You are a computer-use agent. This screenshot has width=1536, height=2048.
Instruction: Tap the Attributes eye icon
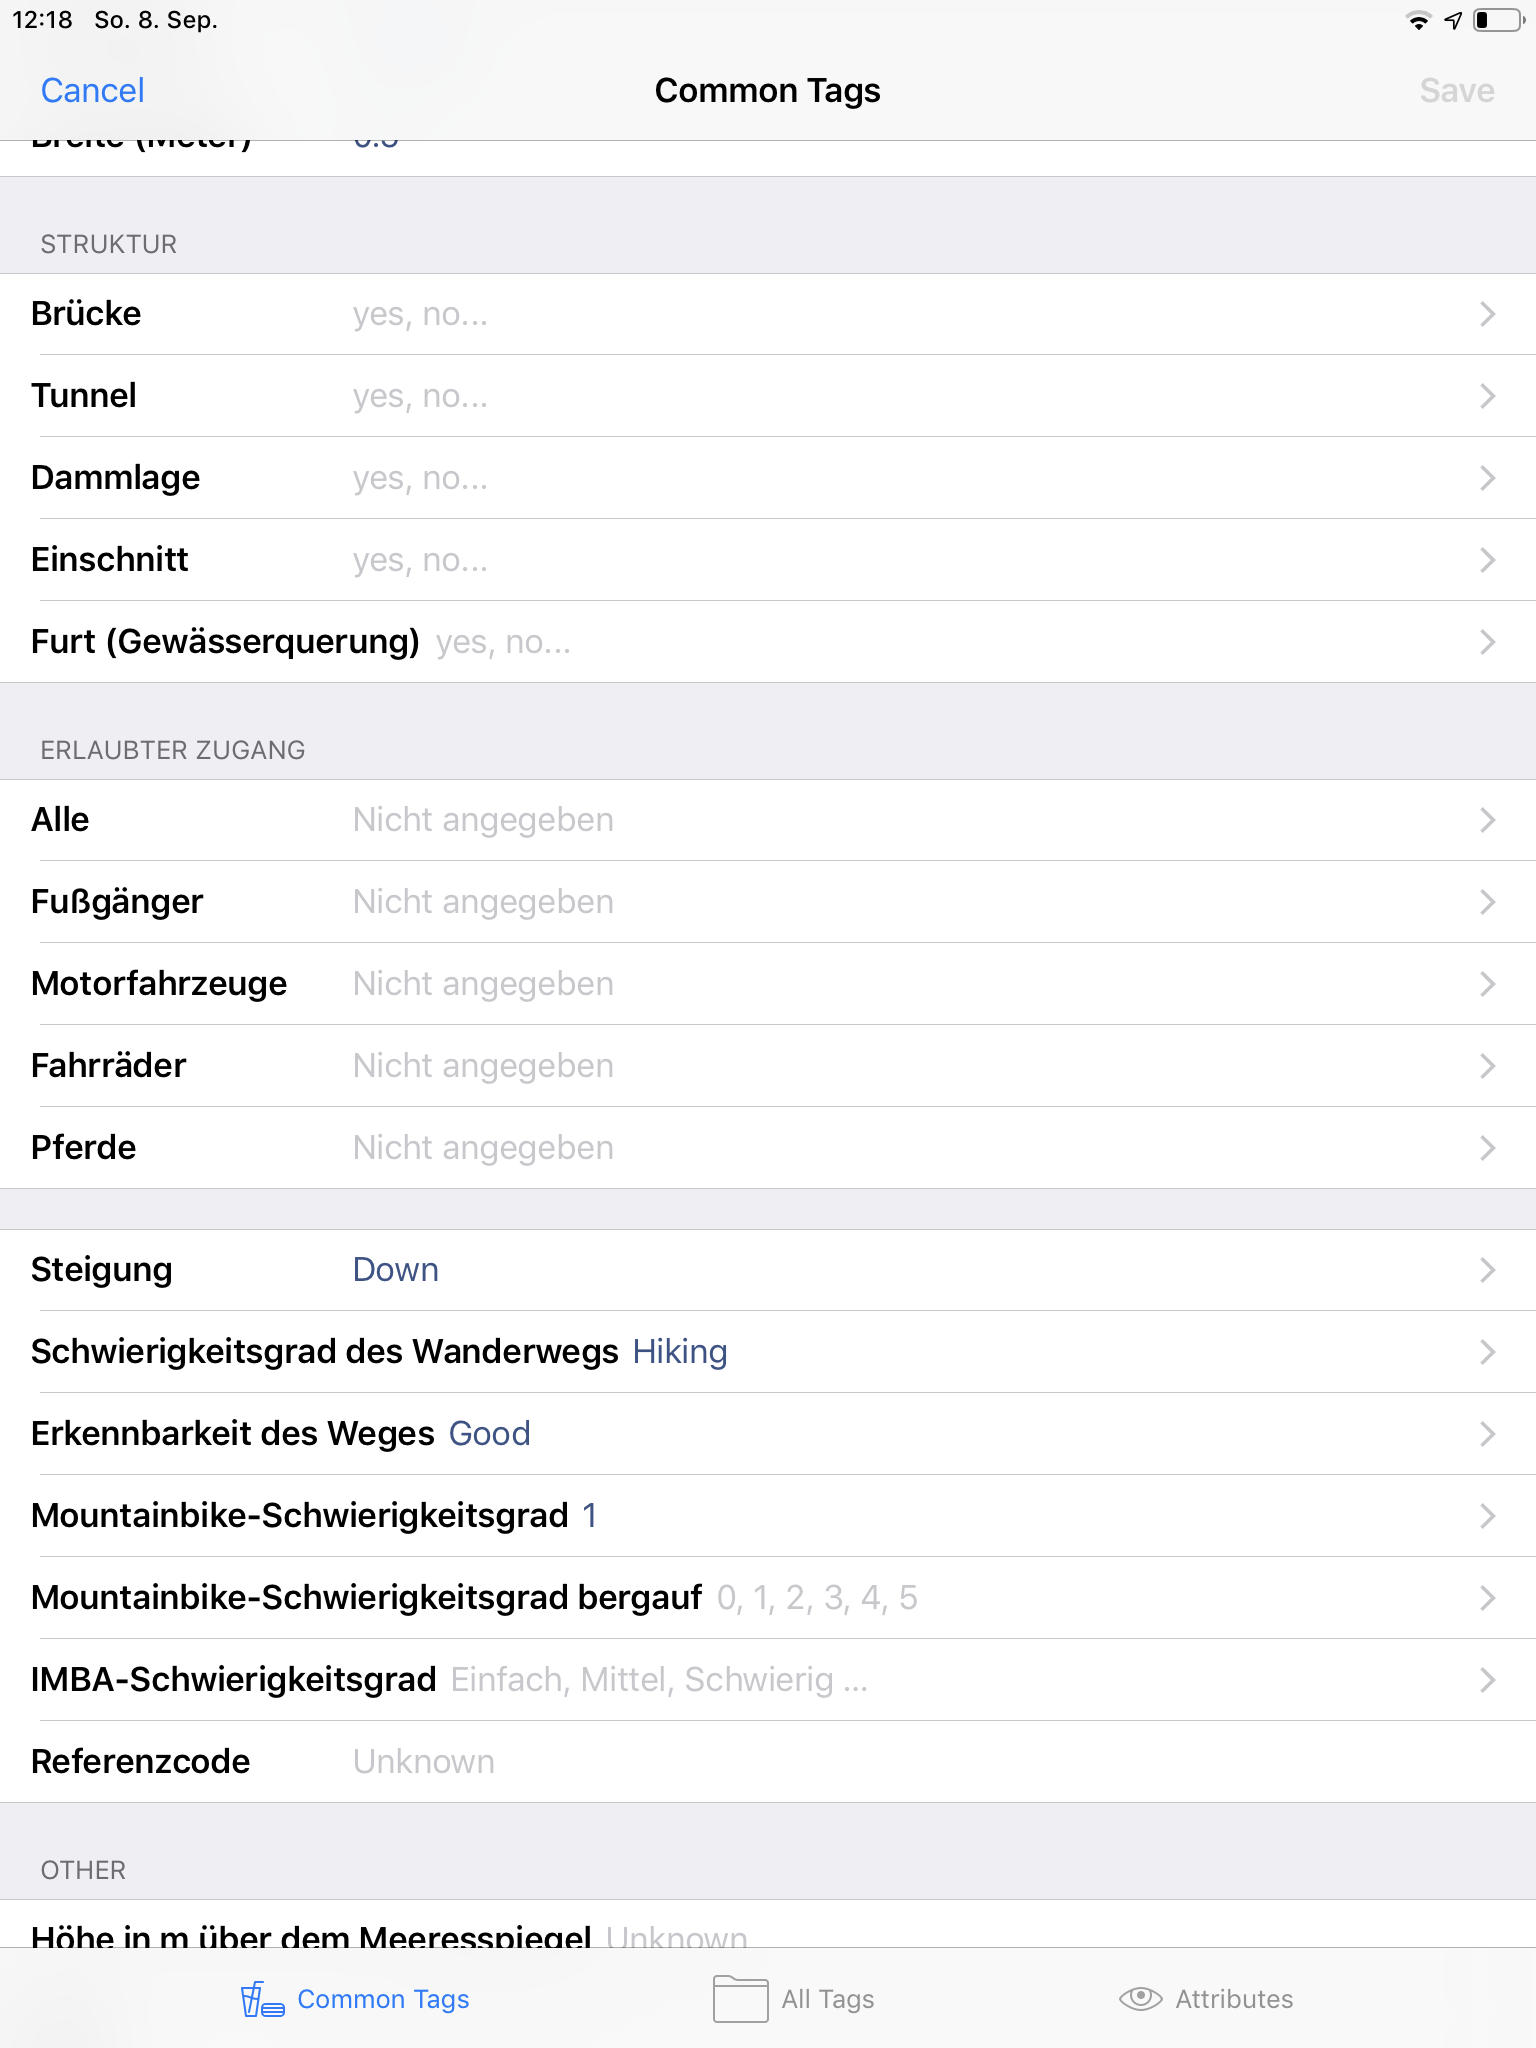coord(1140,1999)
